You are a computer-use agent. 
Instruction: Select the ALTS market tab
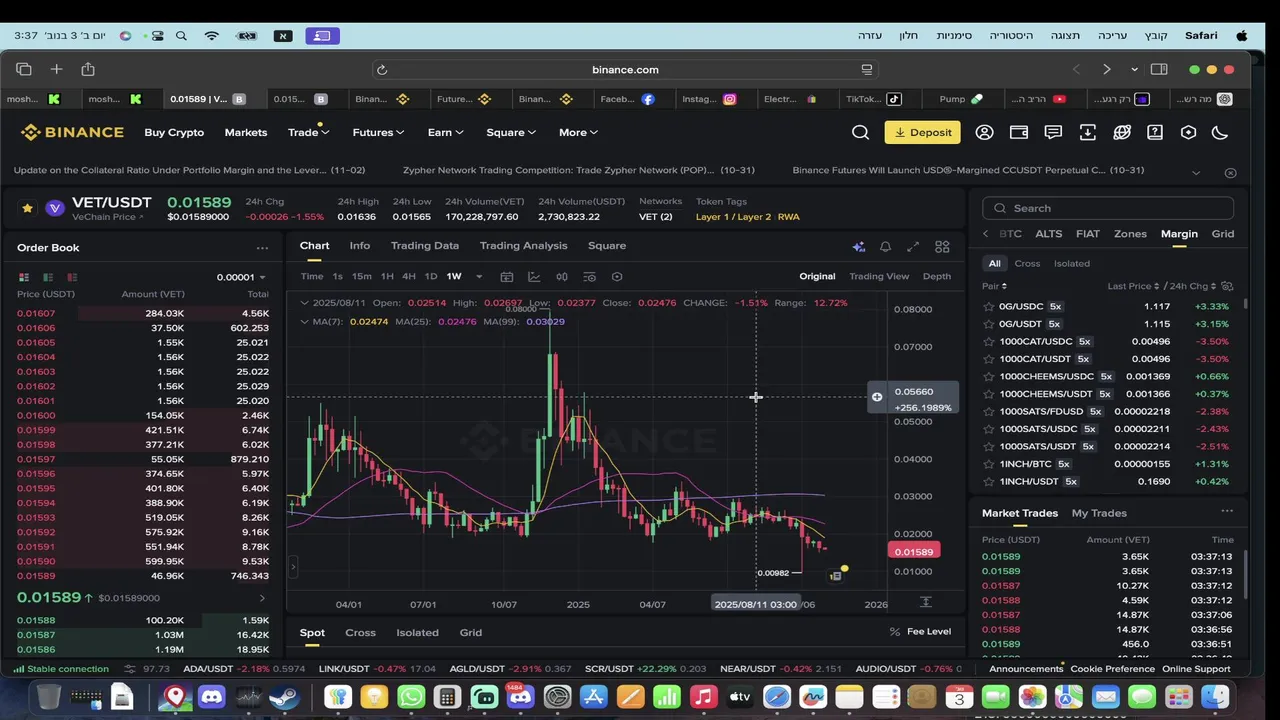click(x=1049, y=234)
